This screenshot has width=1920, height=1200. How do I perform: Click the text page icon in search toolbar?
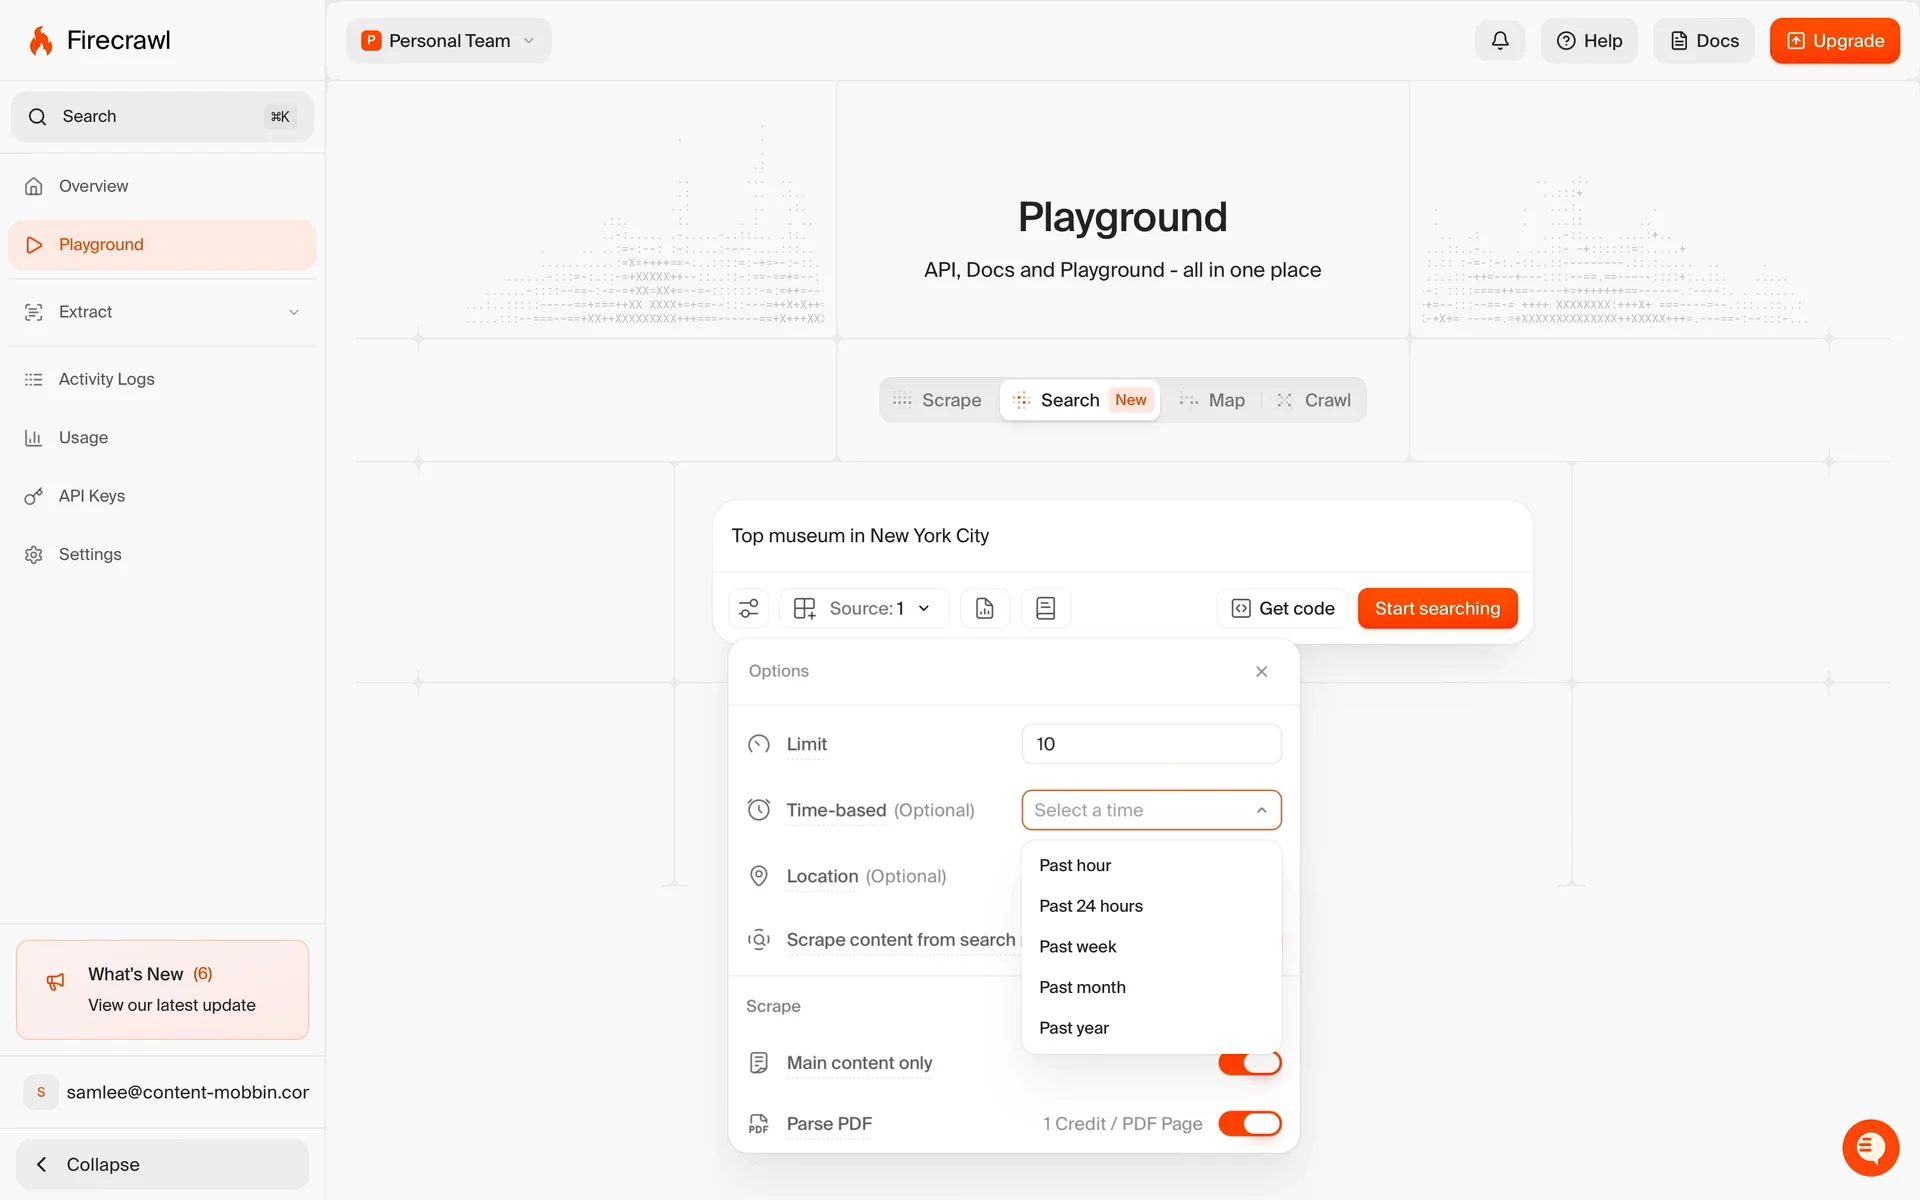coord(1045,608)
